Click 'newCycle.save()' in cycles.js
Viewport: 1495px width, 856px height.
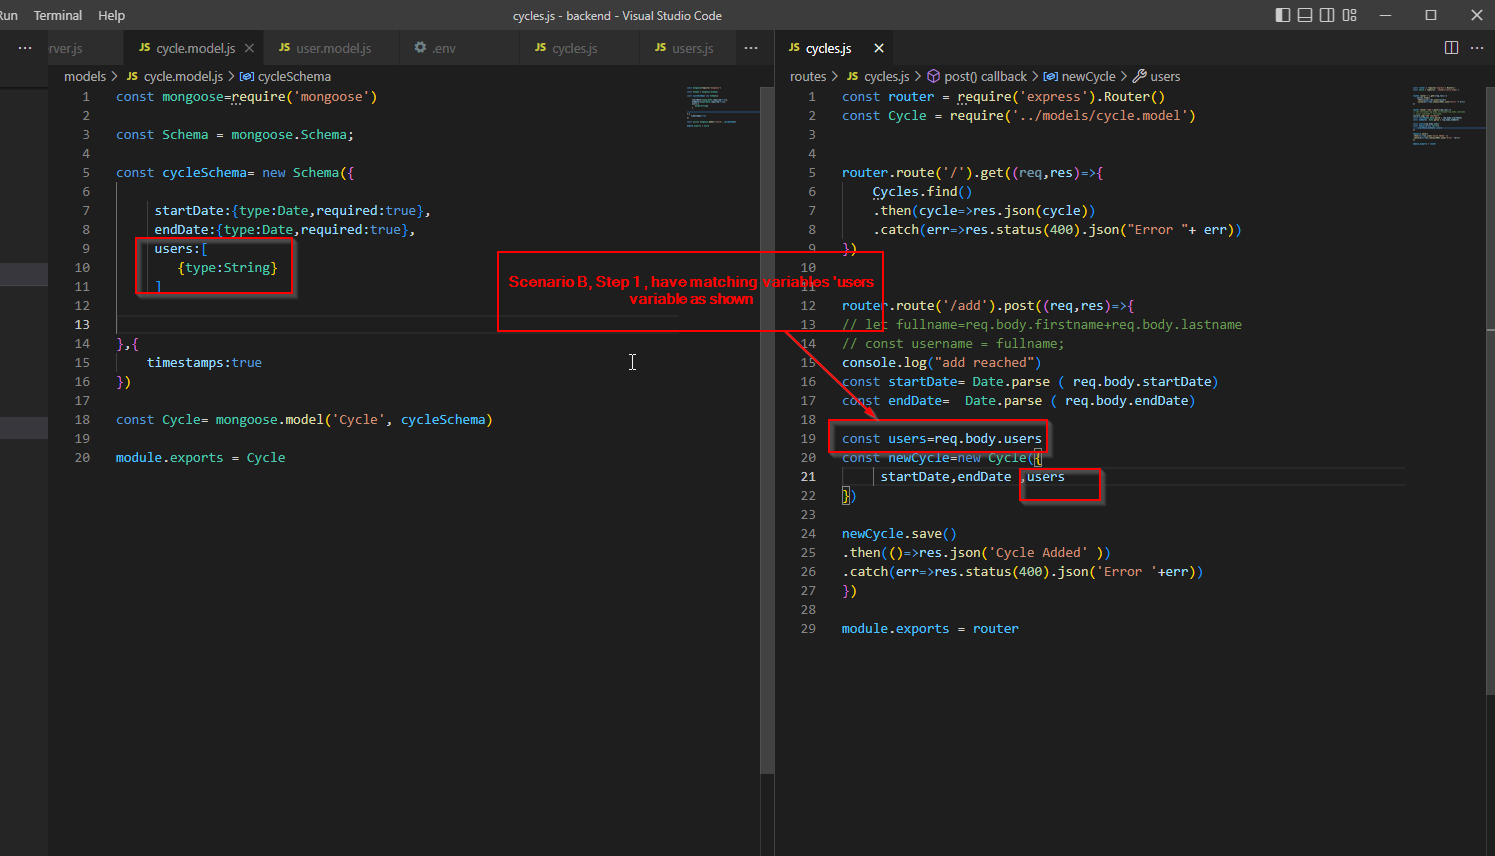click(899, 533)
